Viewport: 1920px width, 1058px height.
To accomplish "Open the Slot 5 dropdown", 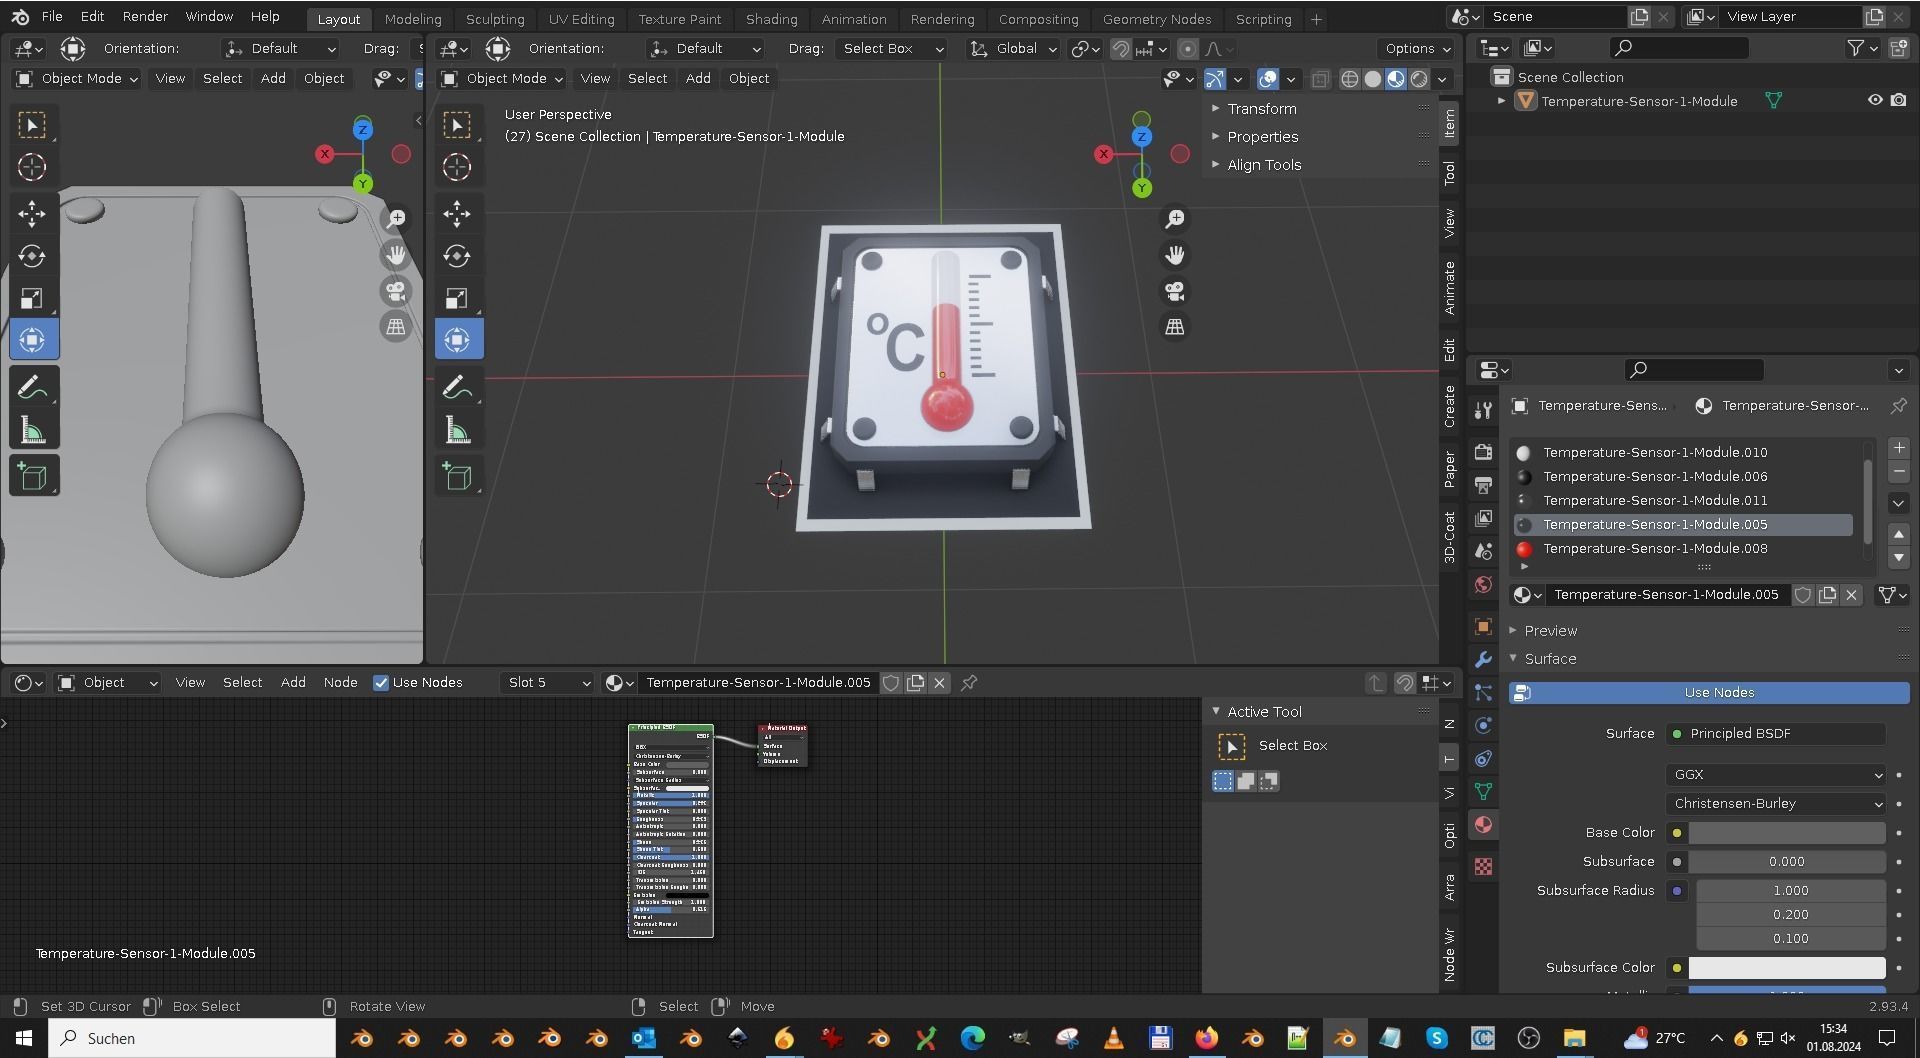I will pos(548,683).
